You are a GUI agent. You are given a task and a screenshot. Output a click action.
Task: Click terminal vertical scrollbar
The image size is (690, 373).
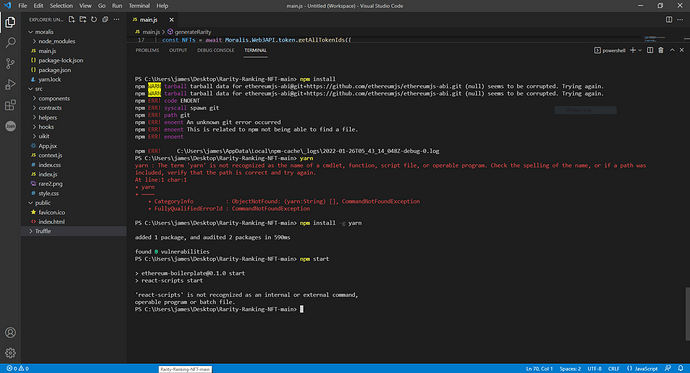click(x=687, y=314)
